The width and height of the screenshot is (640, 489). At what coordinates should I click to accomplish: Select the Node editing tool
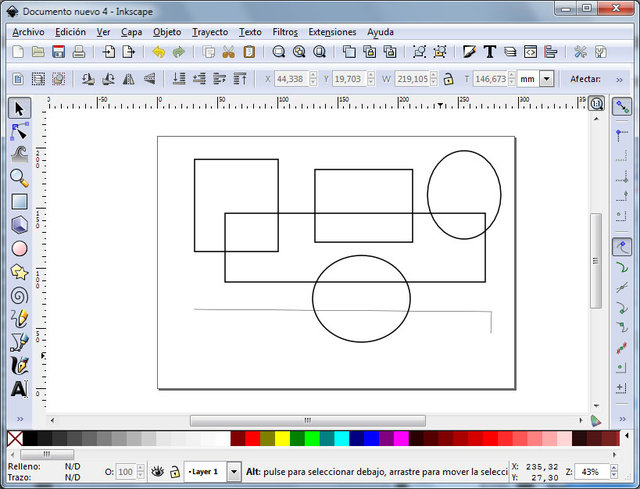(18, 131)
